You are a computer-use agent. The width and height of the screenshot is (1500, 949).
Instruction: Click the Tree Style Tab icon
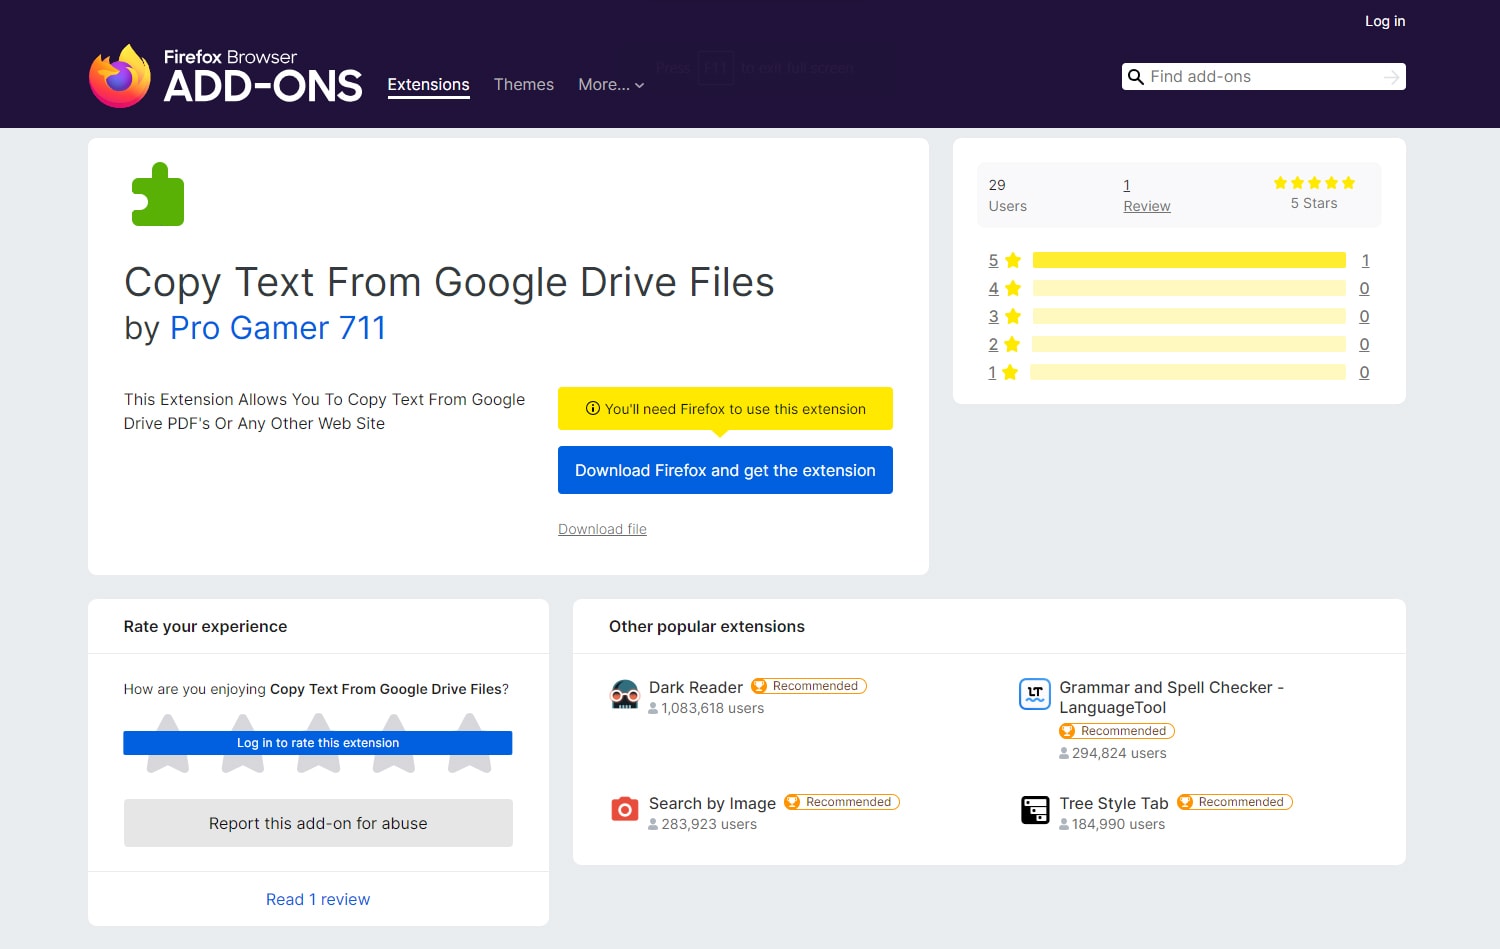pyautogui.click(x=1035, y=810)
